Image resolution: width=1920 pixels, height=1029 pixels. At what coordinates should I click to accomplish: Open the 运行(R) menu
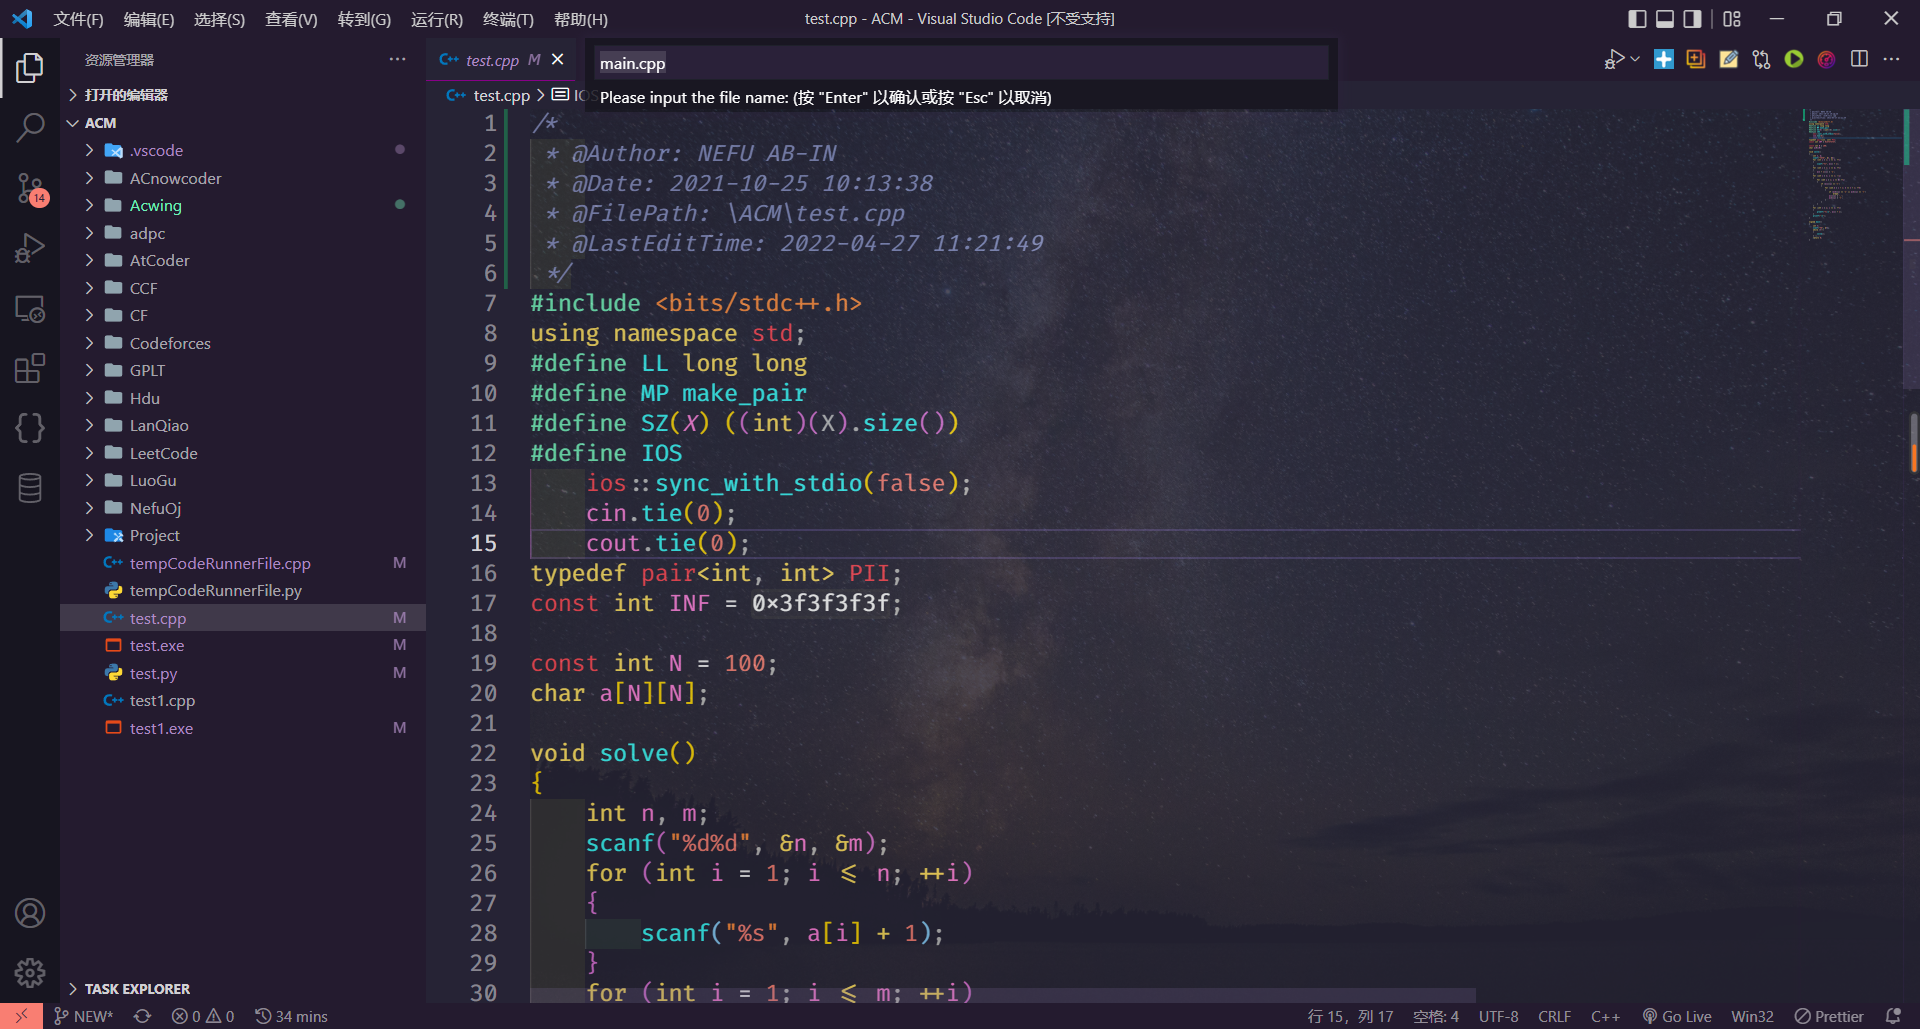coord(437,19)
